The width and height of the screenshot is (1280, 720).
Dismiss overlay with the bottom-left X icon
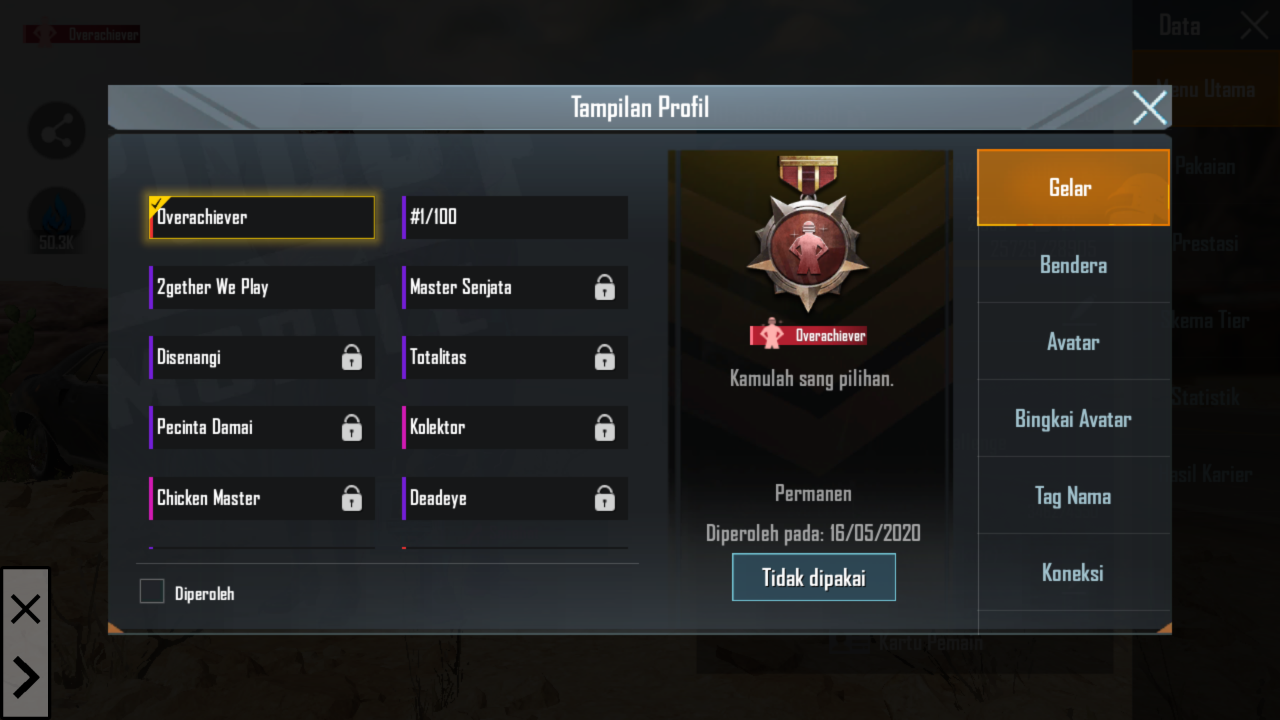[x=25, y=608]
